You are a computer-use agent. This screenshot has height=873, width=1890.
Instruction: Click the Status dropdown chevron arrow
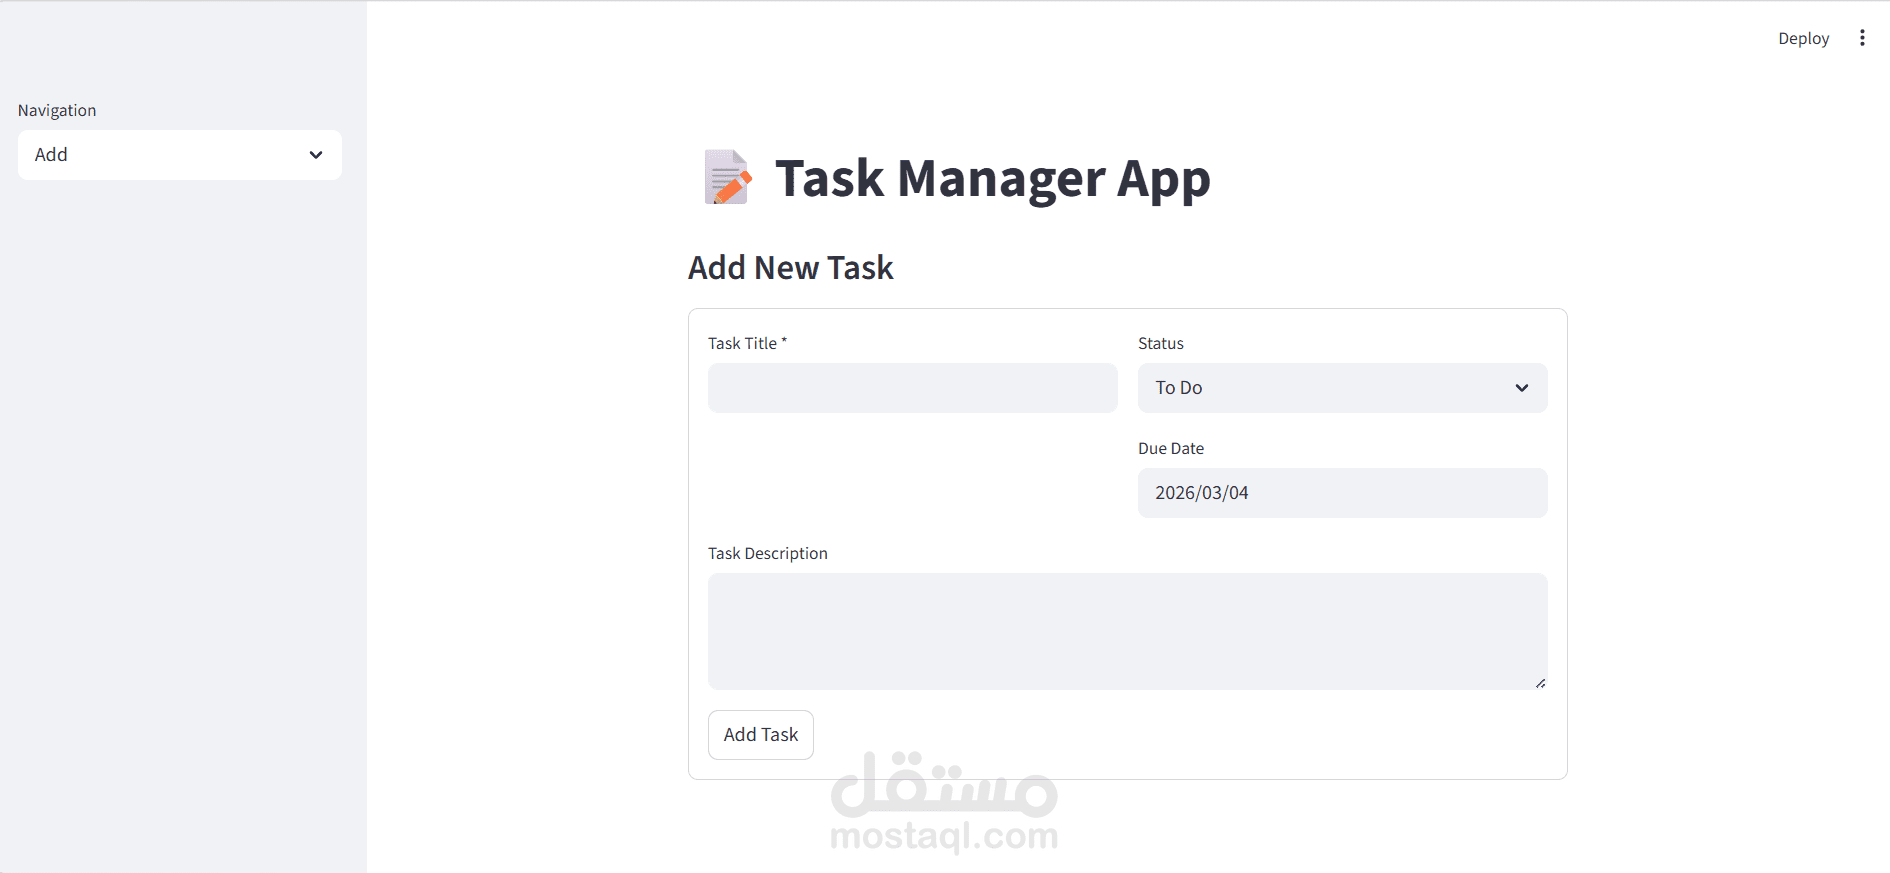coord(1522,388)
